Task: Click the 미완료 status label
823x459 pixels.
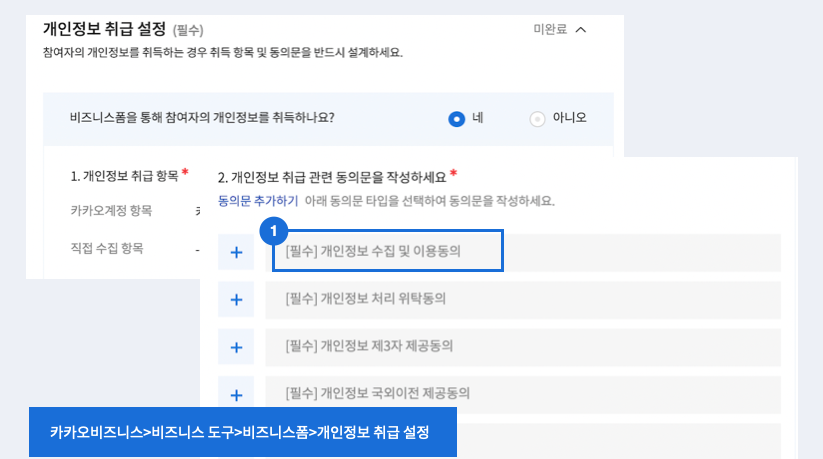Action: [550, 29]
